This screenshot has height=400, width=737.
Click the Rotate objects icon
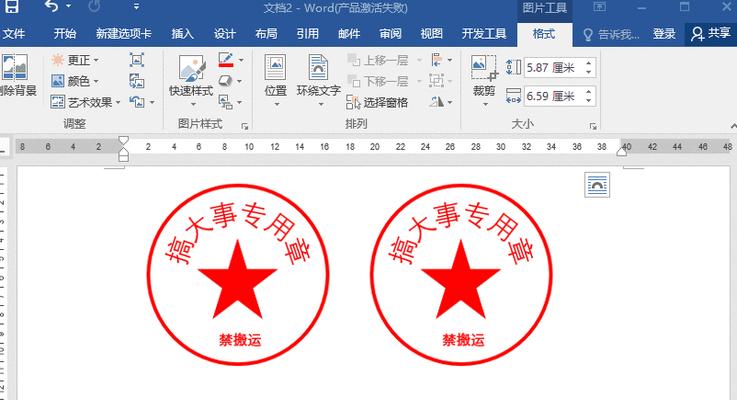pyautogui.click(x=437, y=102)
